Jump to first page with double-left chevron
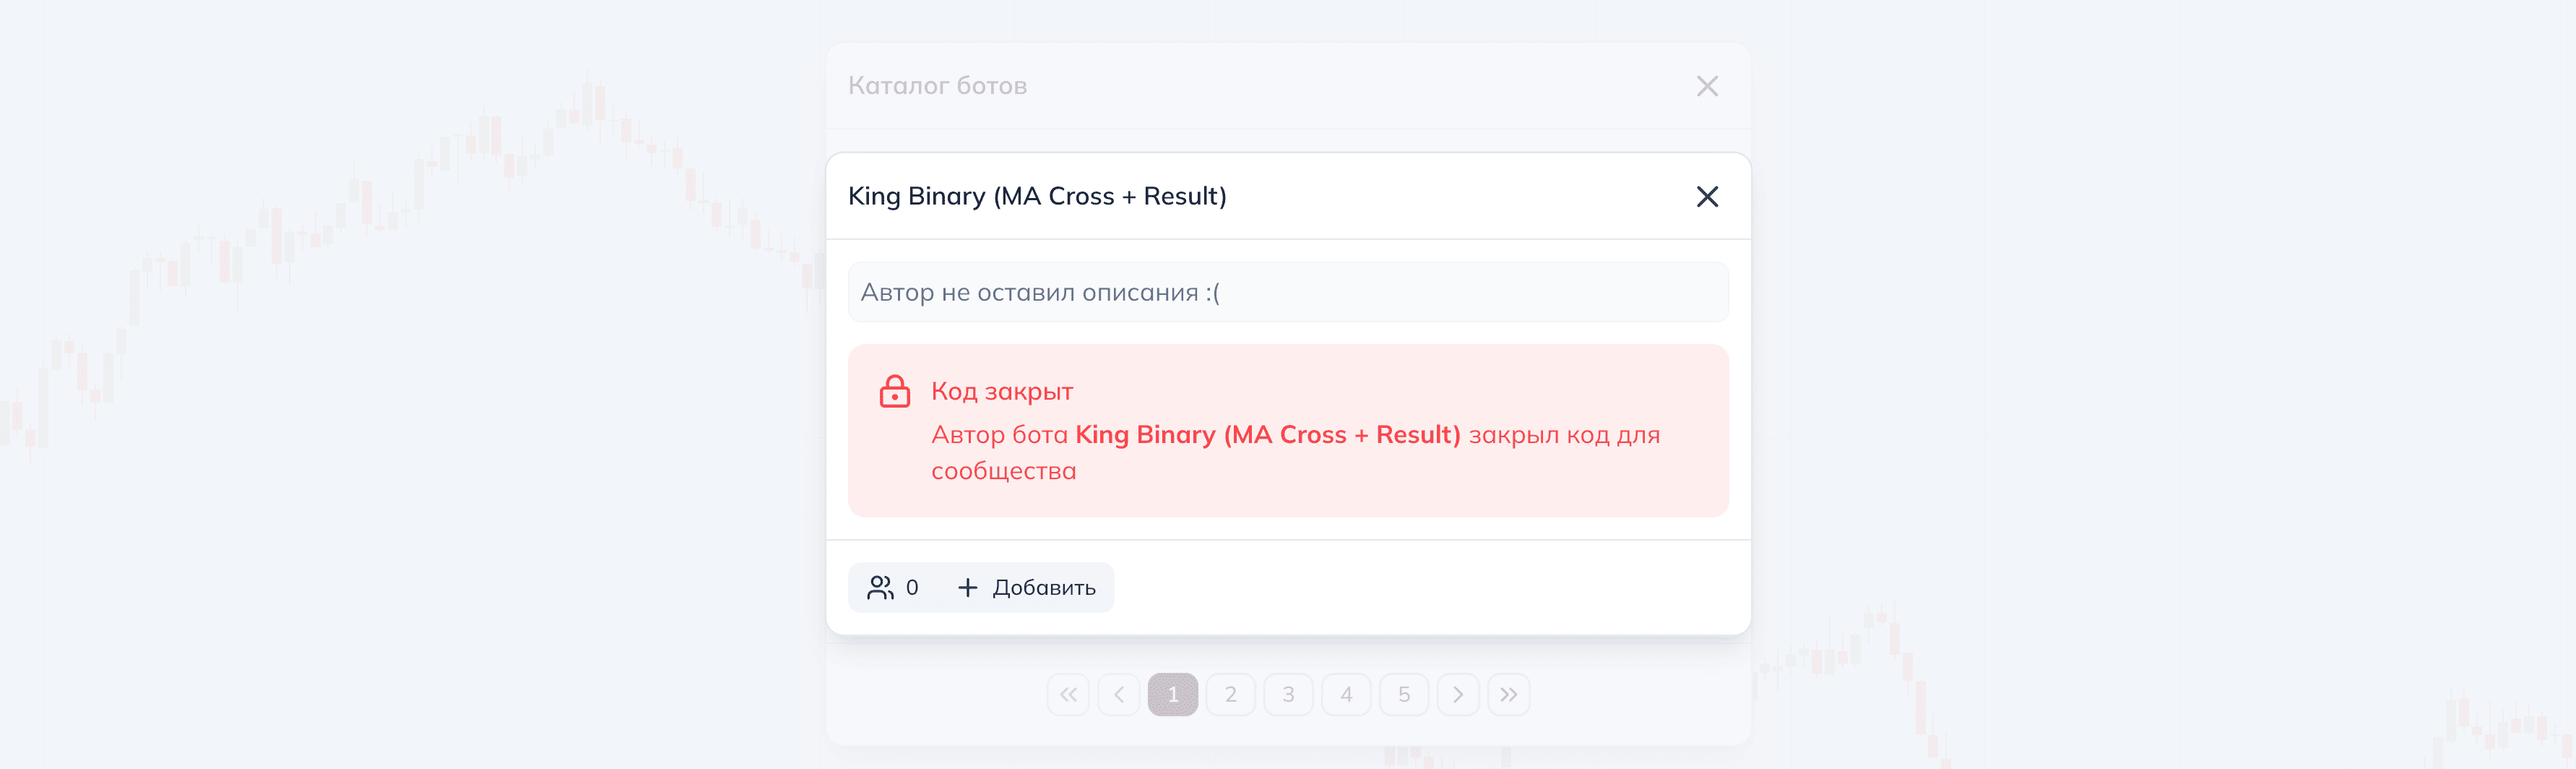 pyautogui.click(x=1068, y=694)
